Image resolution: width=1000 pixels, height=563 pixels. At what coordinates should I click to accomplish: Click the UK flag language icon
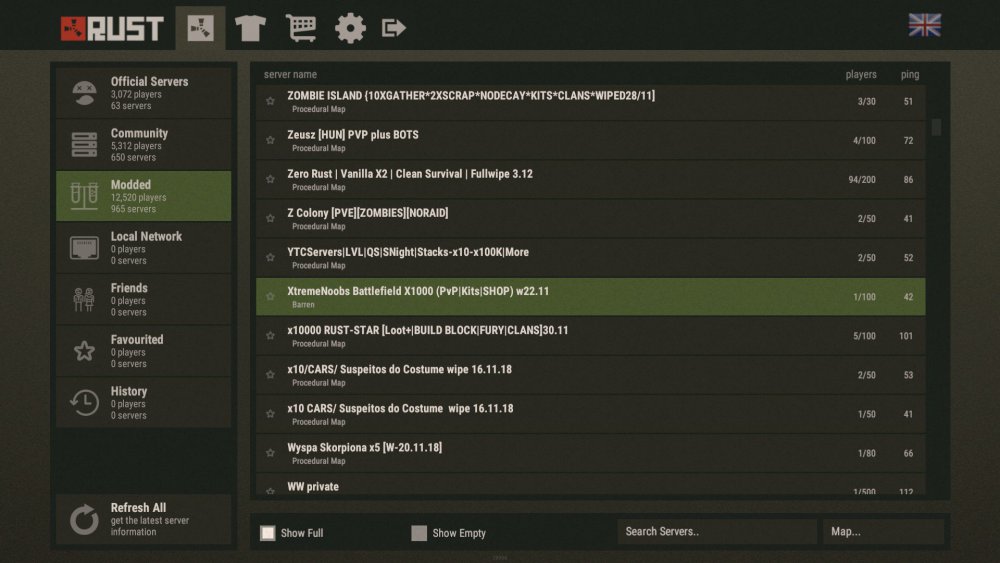(924, 26)
